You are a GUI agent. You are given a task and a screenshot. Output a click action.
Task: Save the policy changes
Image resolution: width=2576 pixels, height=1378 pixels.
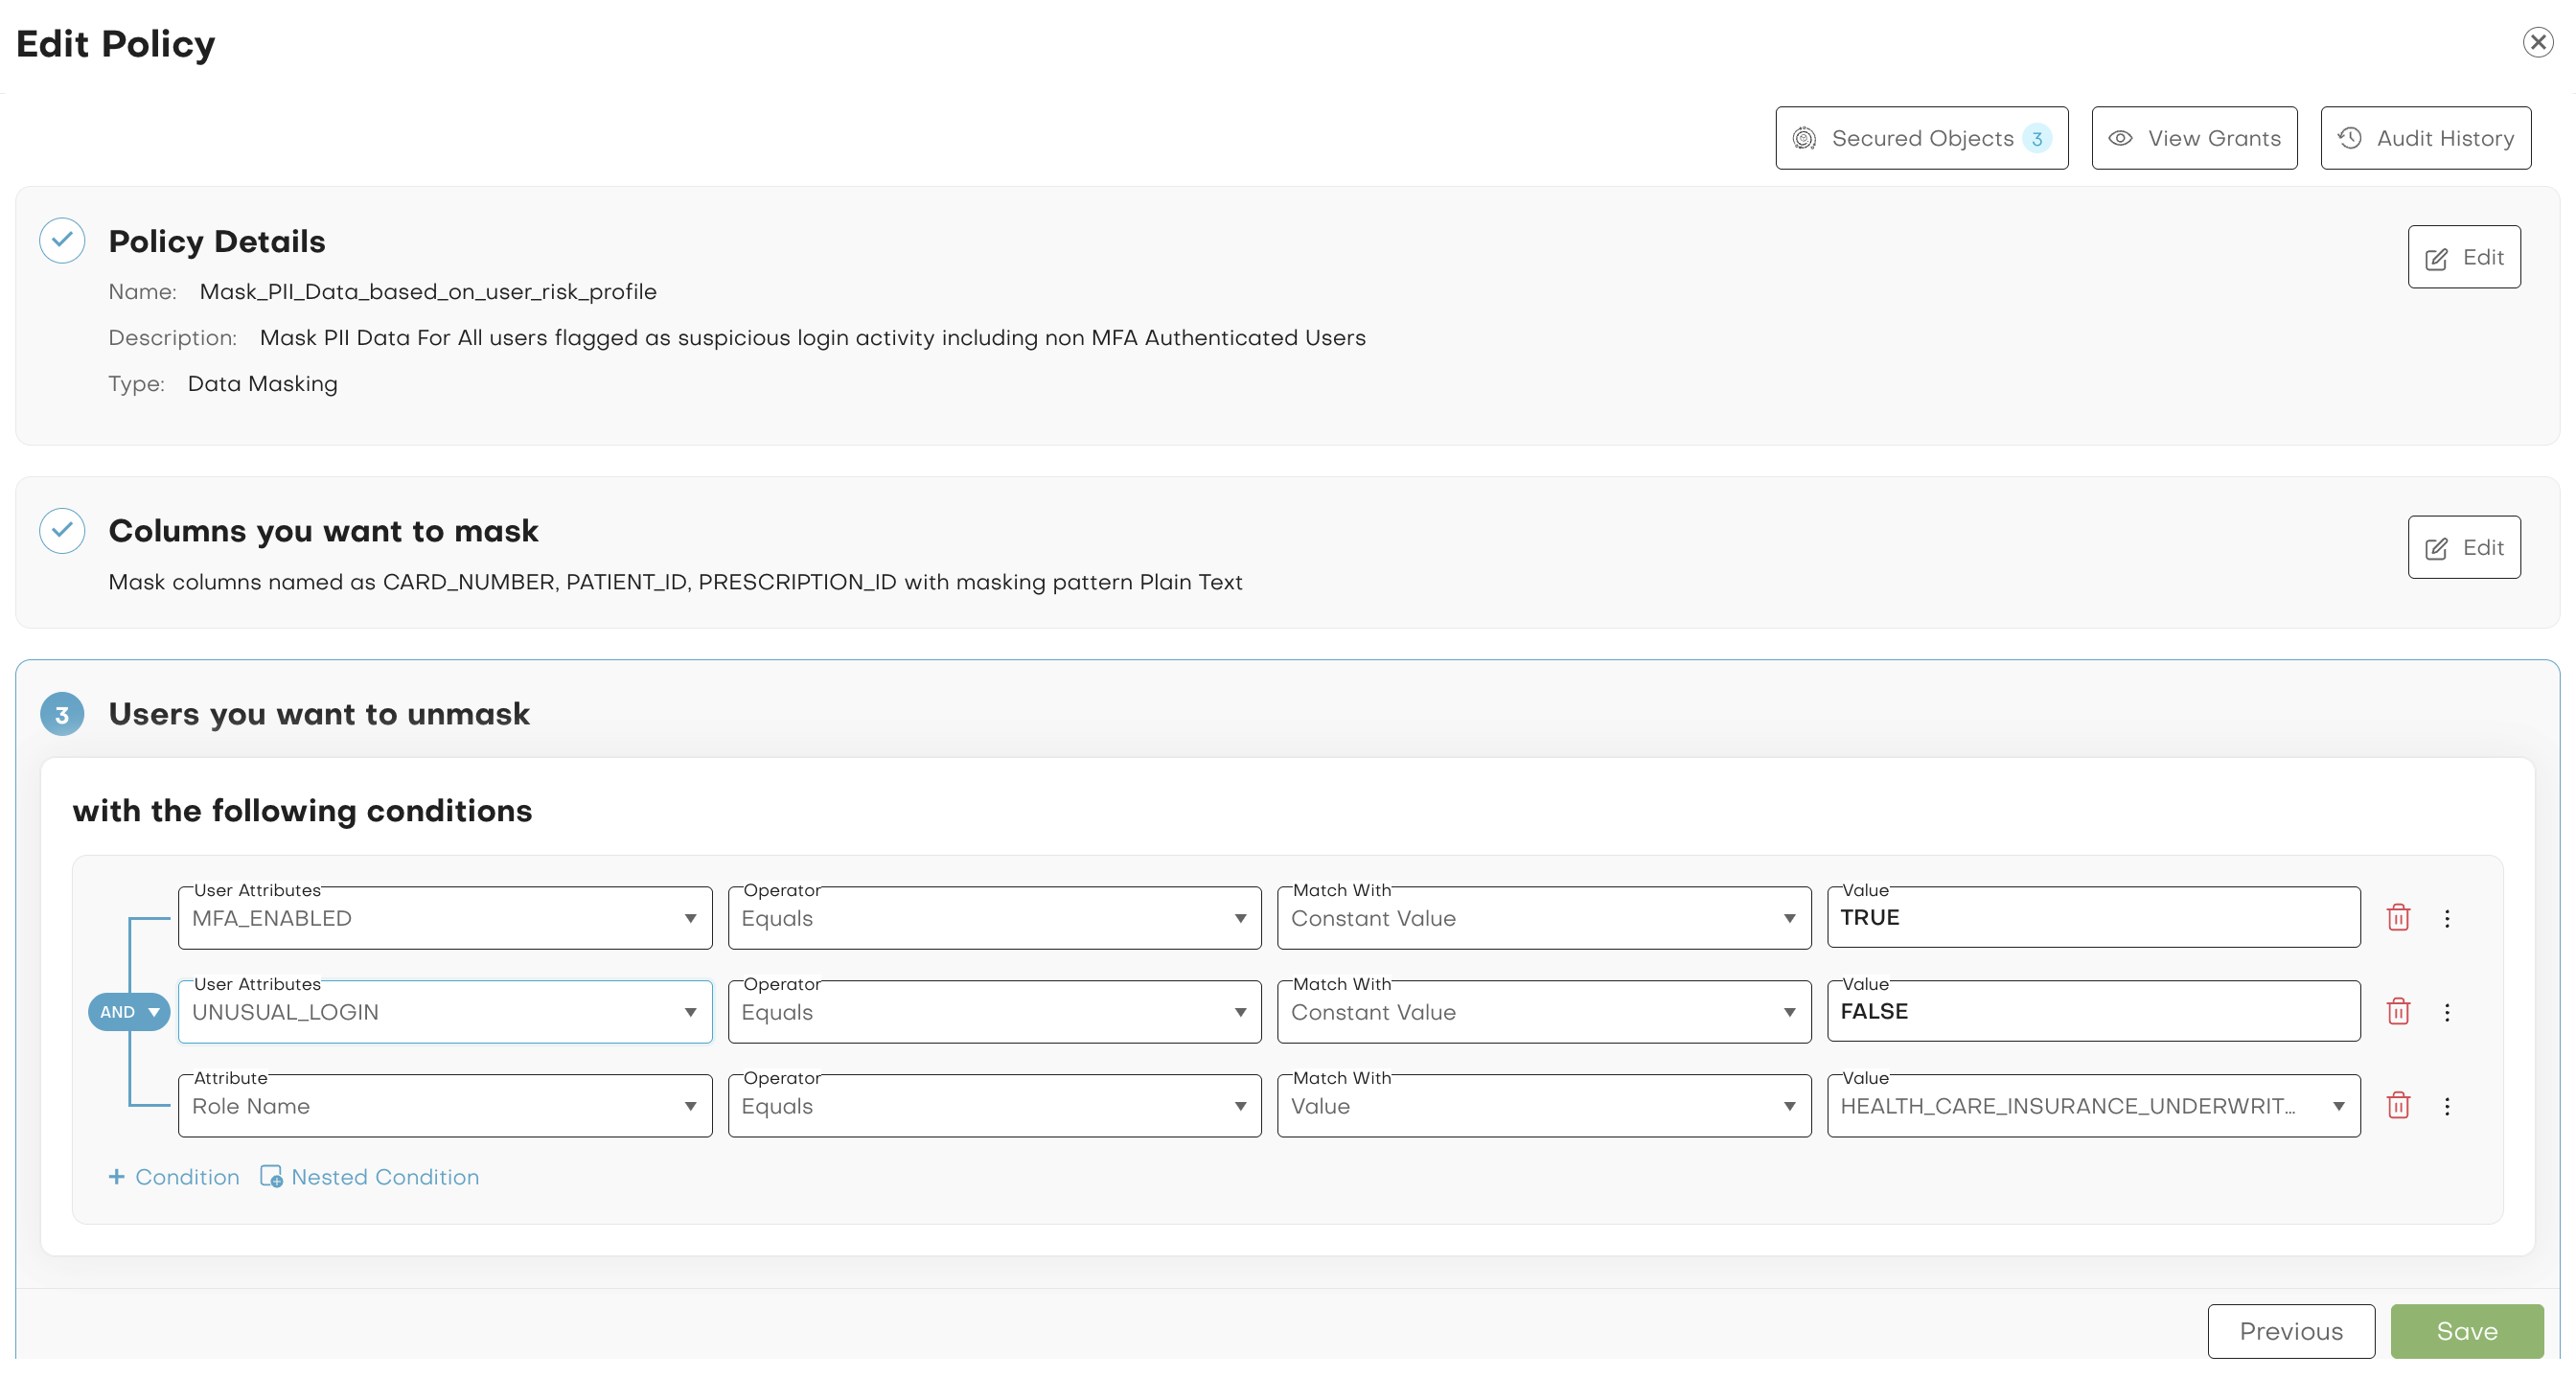[x=2466, y=1330]
